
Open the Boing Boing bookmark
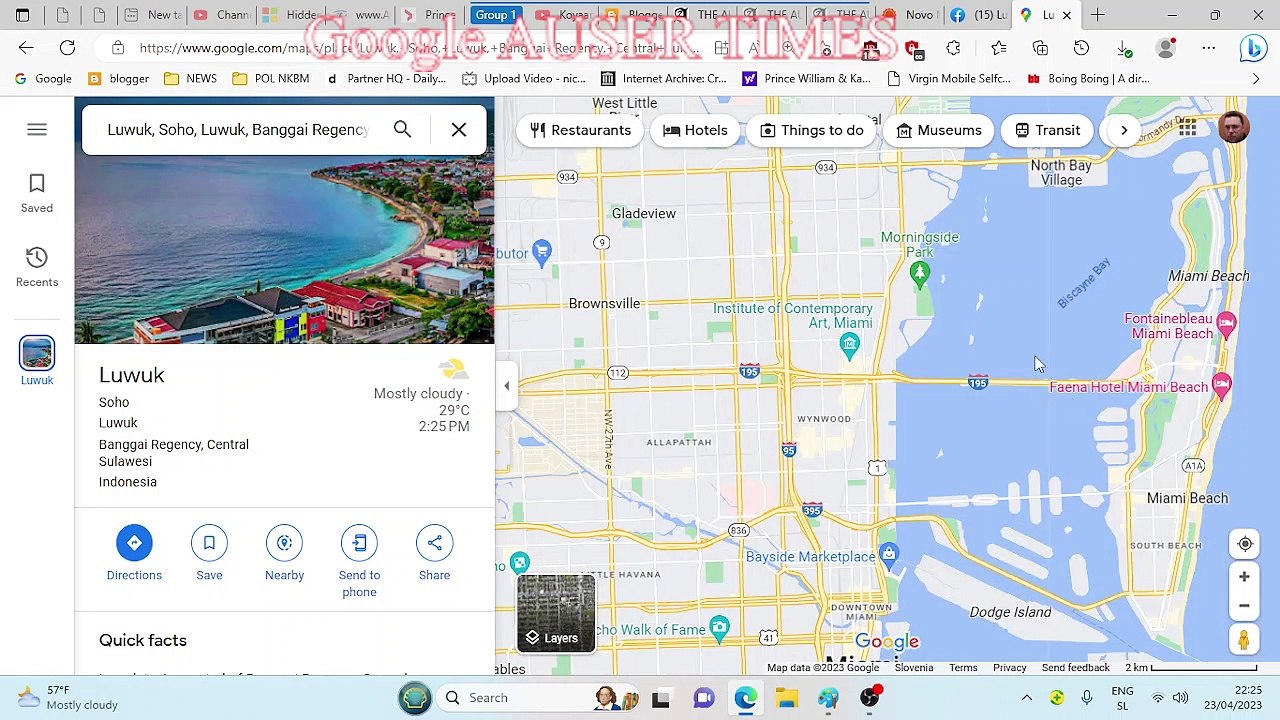tap(1088, 79)
